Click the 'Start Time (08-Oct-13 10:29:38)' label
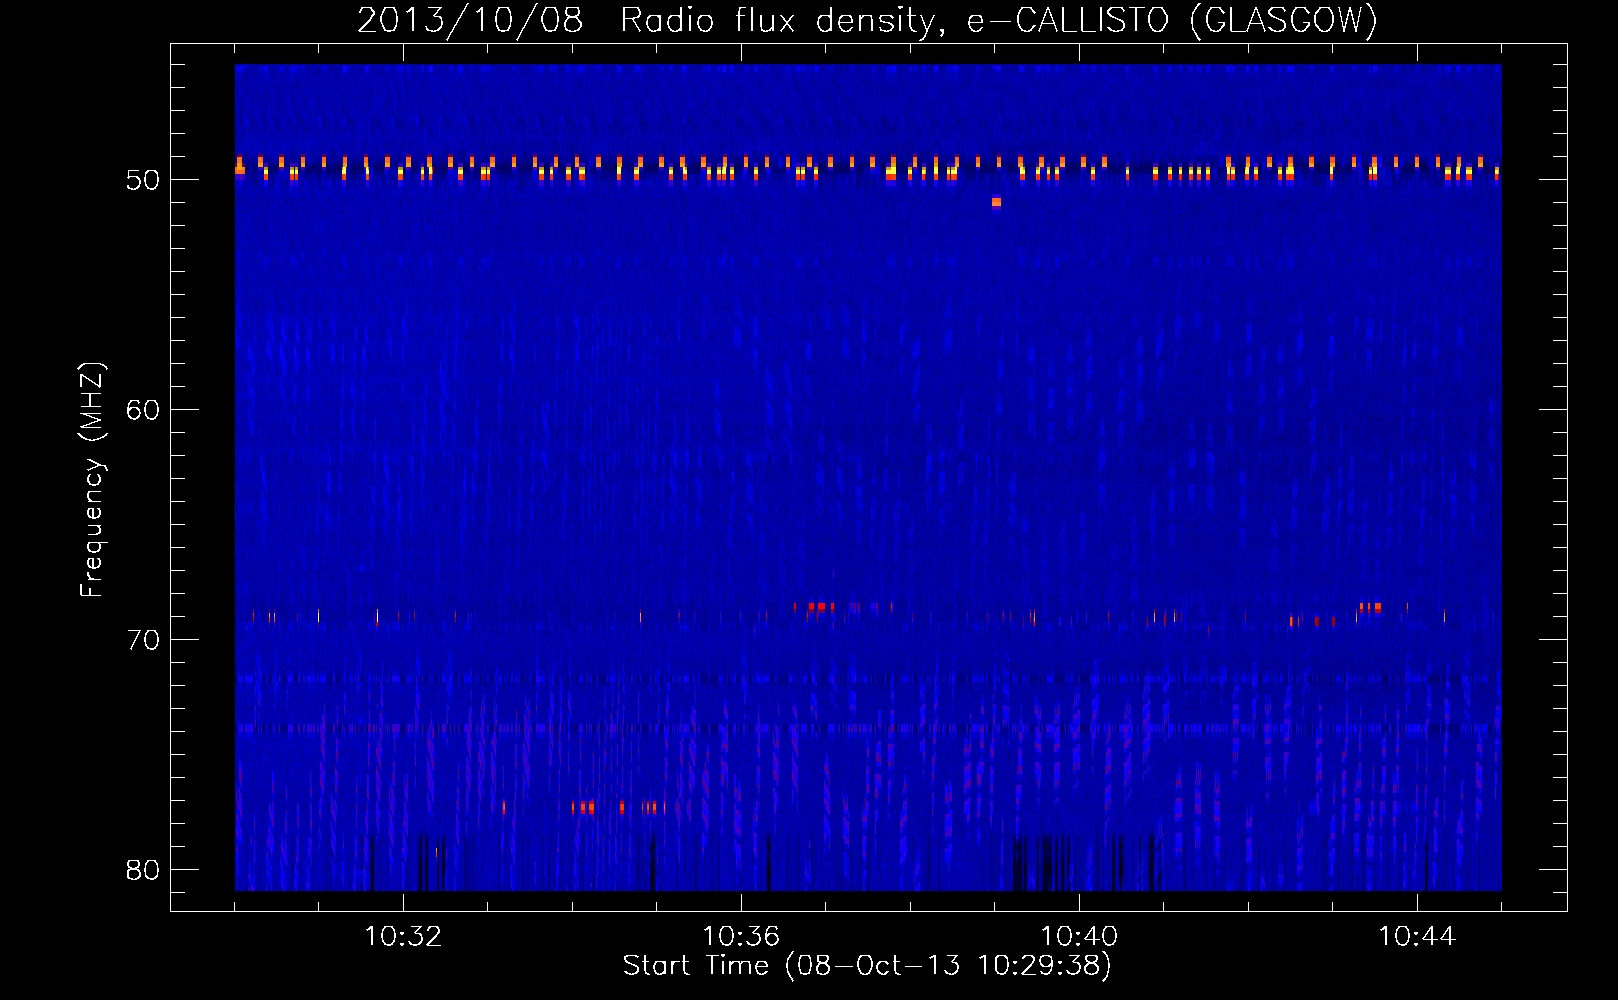 (867, 966)
